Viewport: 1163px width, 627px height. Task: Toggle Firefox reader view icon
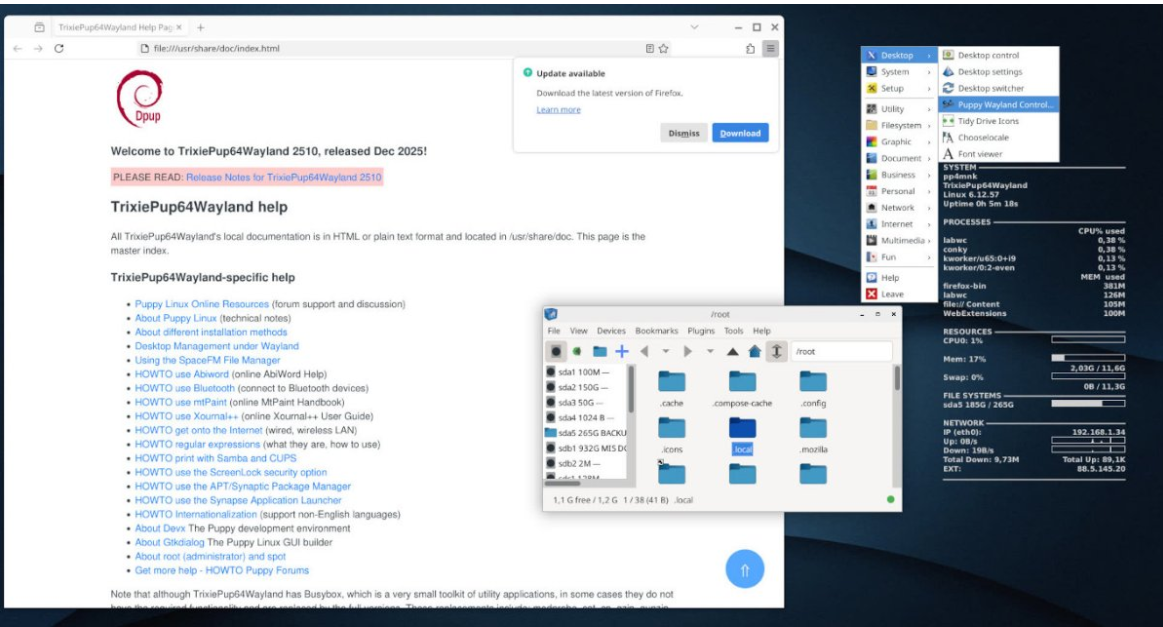[x=649, y=48]
